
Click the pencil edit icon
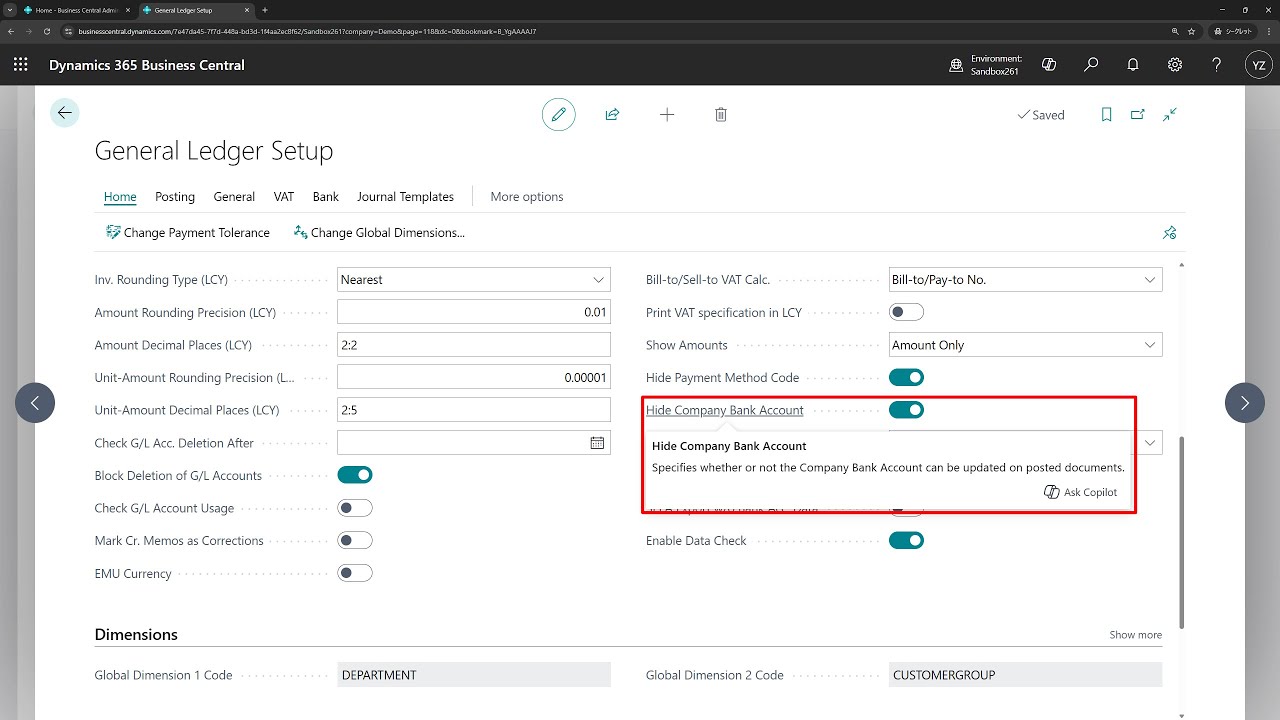pos(559,115)
